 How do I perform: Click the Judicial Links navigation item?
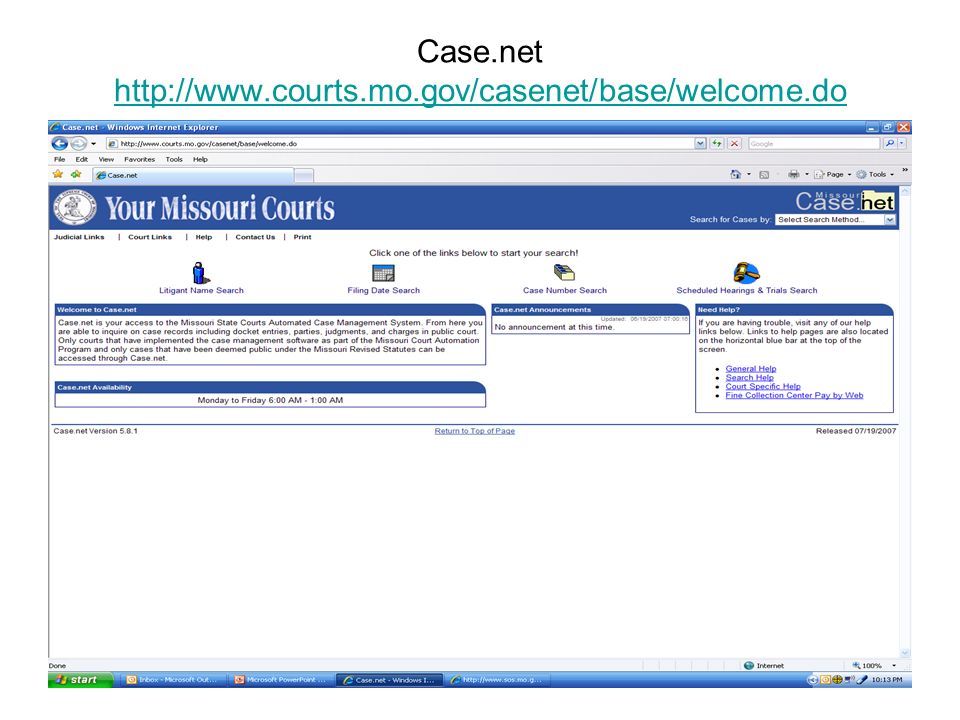[79, 237]
